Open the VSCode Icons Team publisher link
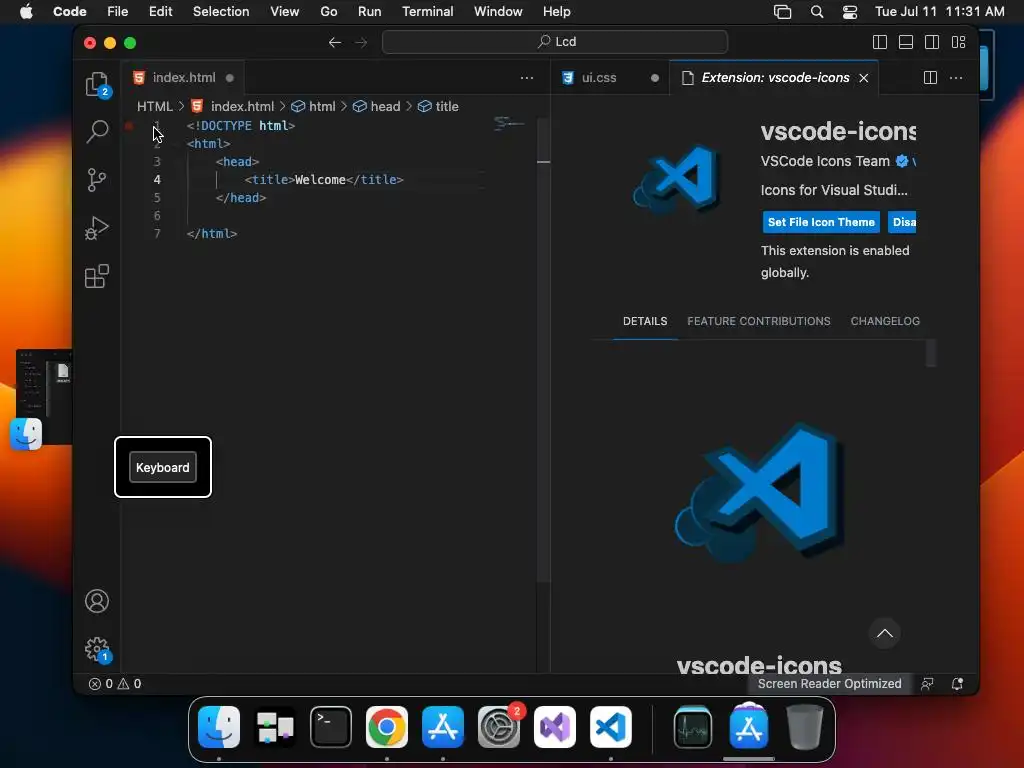 click(825, 161)
